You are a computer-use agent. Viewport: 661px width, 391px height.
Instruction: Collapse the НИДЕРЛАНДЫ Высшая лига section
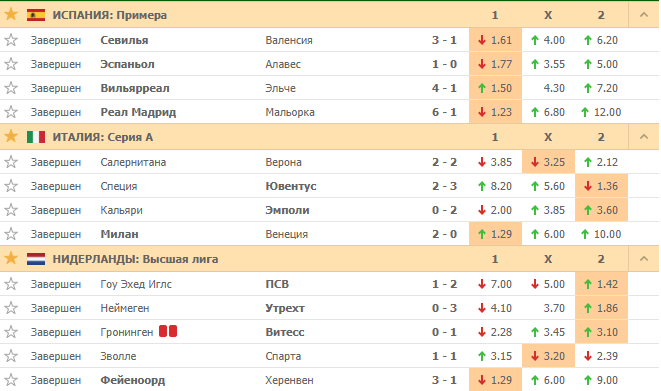(644, 258)
